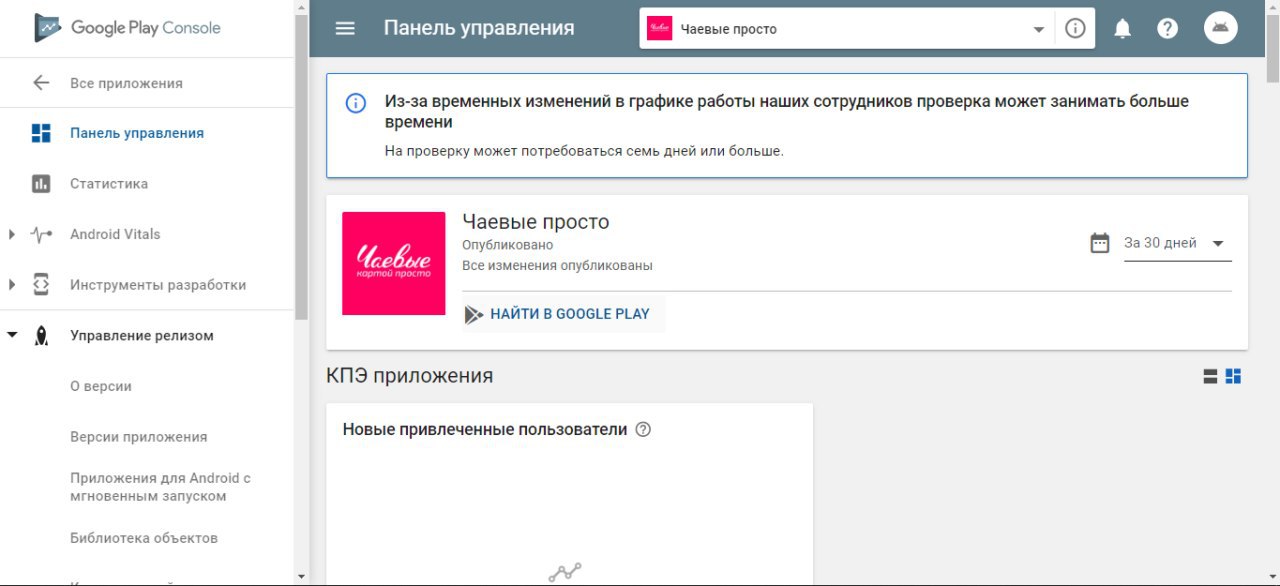This screenshot has height=586, width=1280.
Task: Click the chart placeholder icon in the card
Action: tap(565, 572)
